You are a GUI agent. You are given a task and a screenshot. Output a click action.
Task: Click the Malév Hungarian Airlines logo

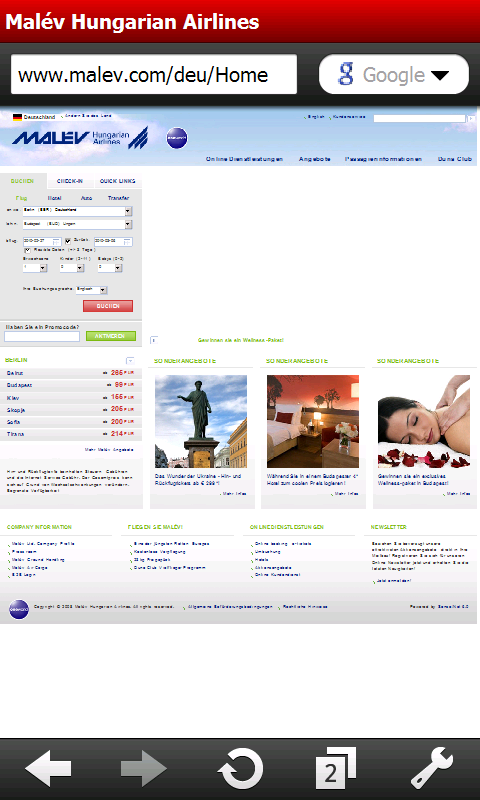pos(80,137)
